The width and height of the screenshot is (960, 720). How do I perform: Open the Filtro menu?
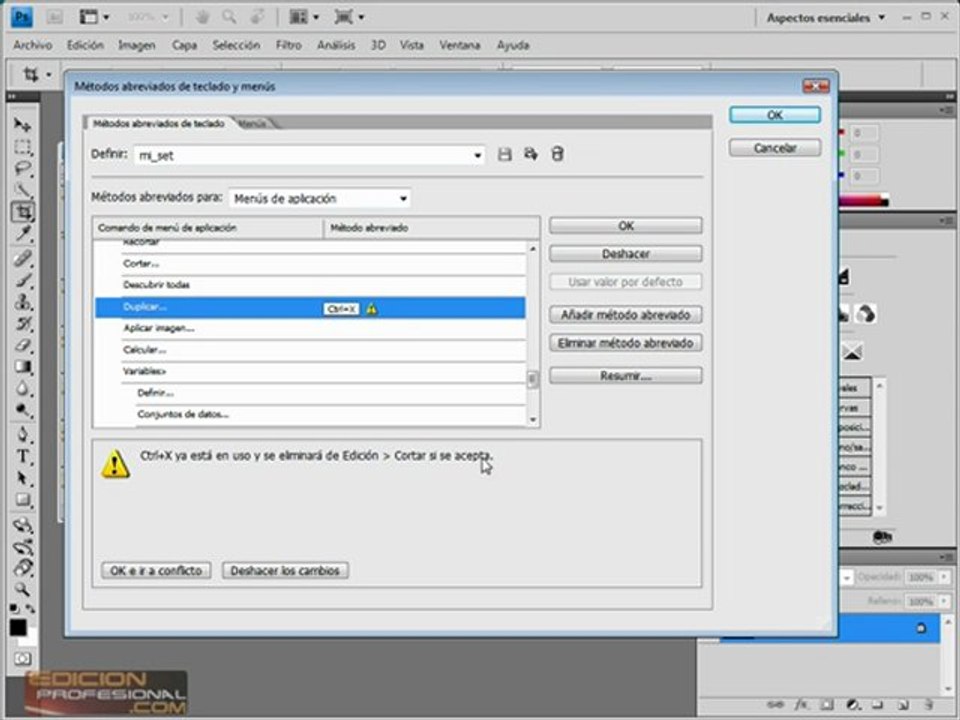pos(288,45)
